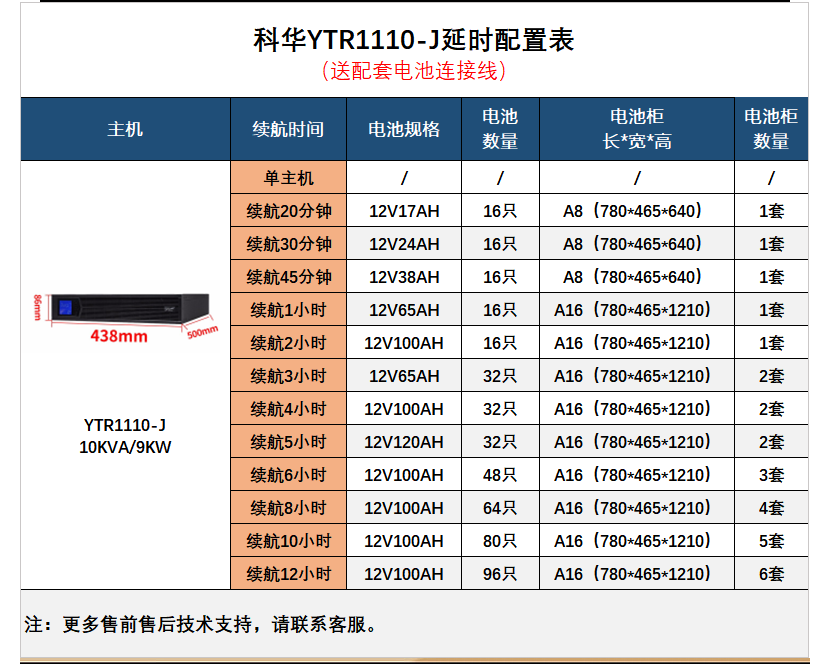Click the 续航时间 column header
Viewport: 839px width, 664px height.
click(288, 129)
